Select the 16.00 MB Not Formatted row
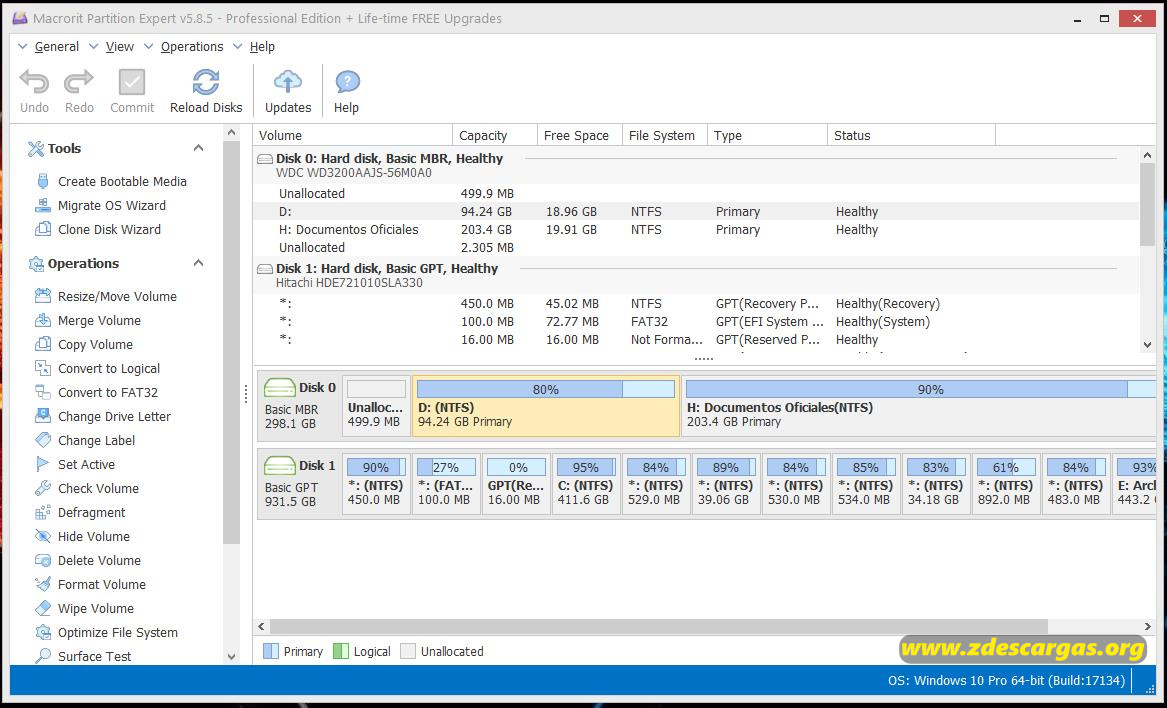 pos(696,339)
